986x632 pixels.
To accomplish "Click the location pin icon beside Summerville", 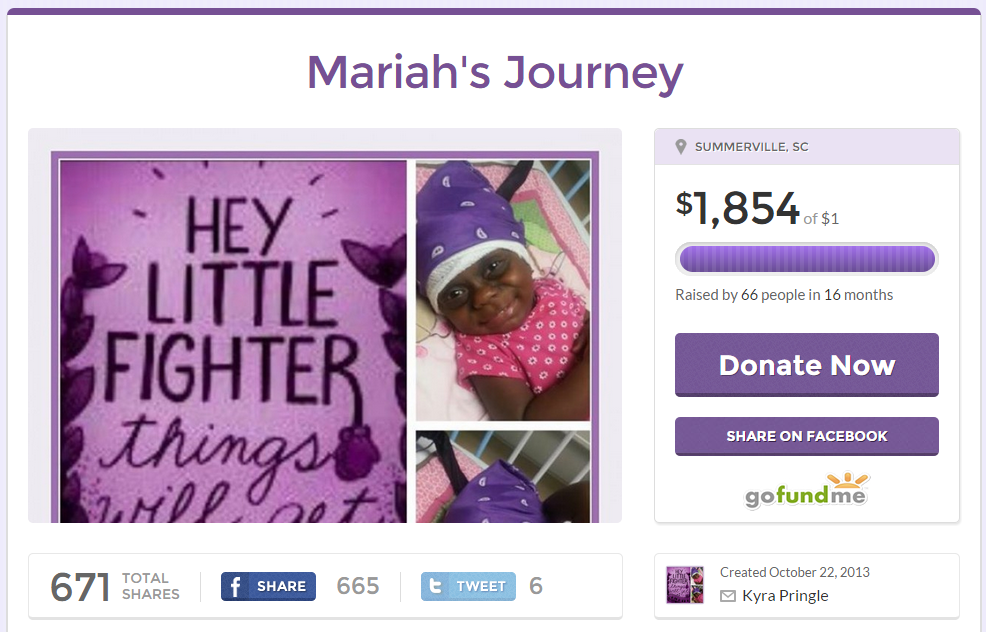I will 680,147.
